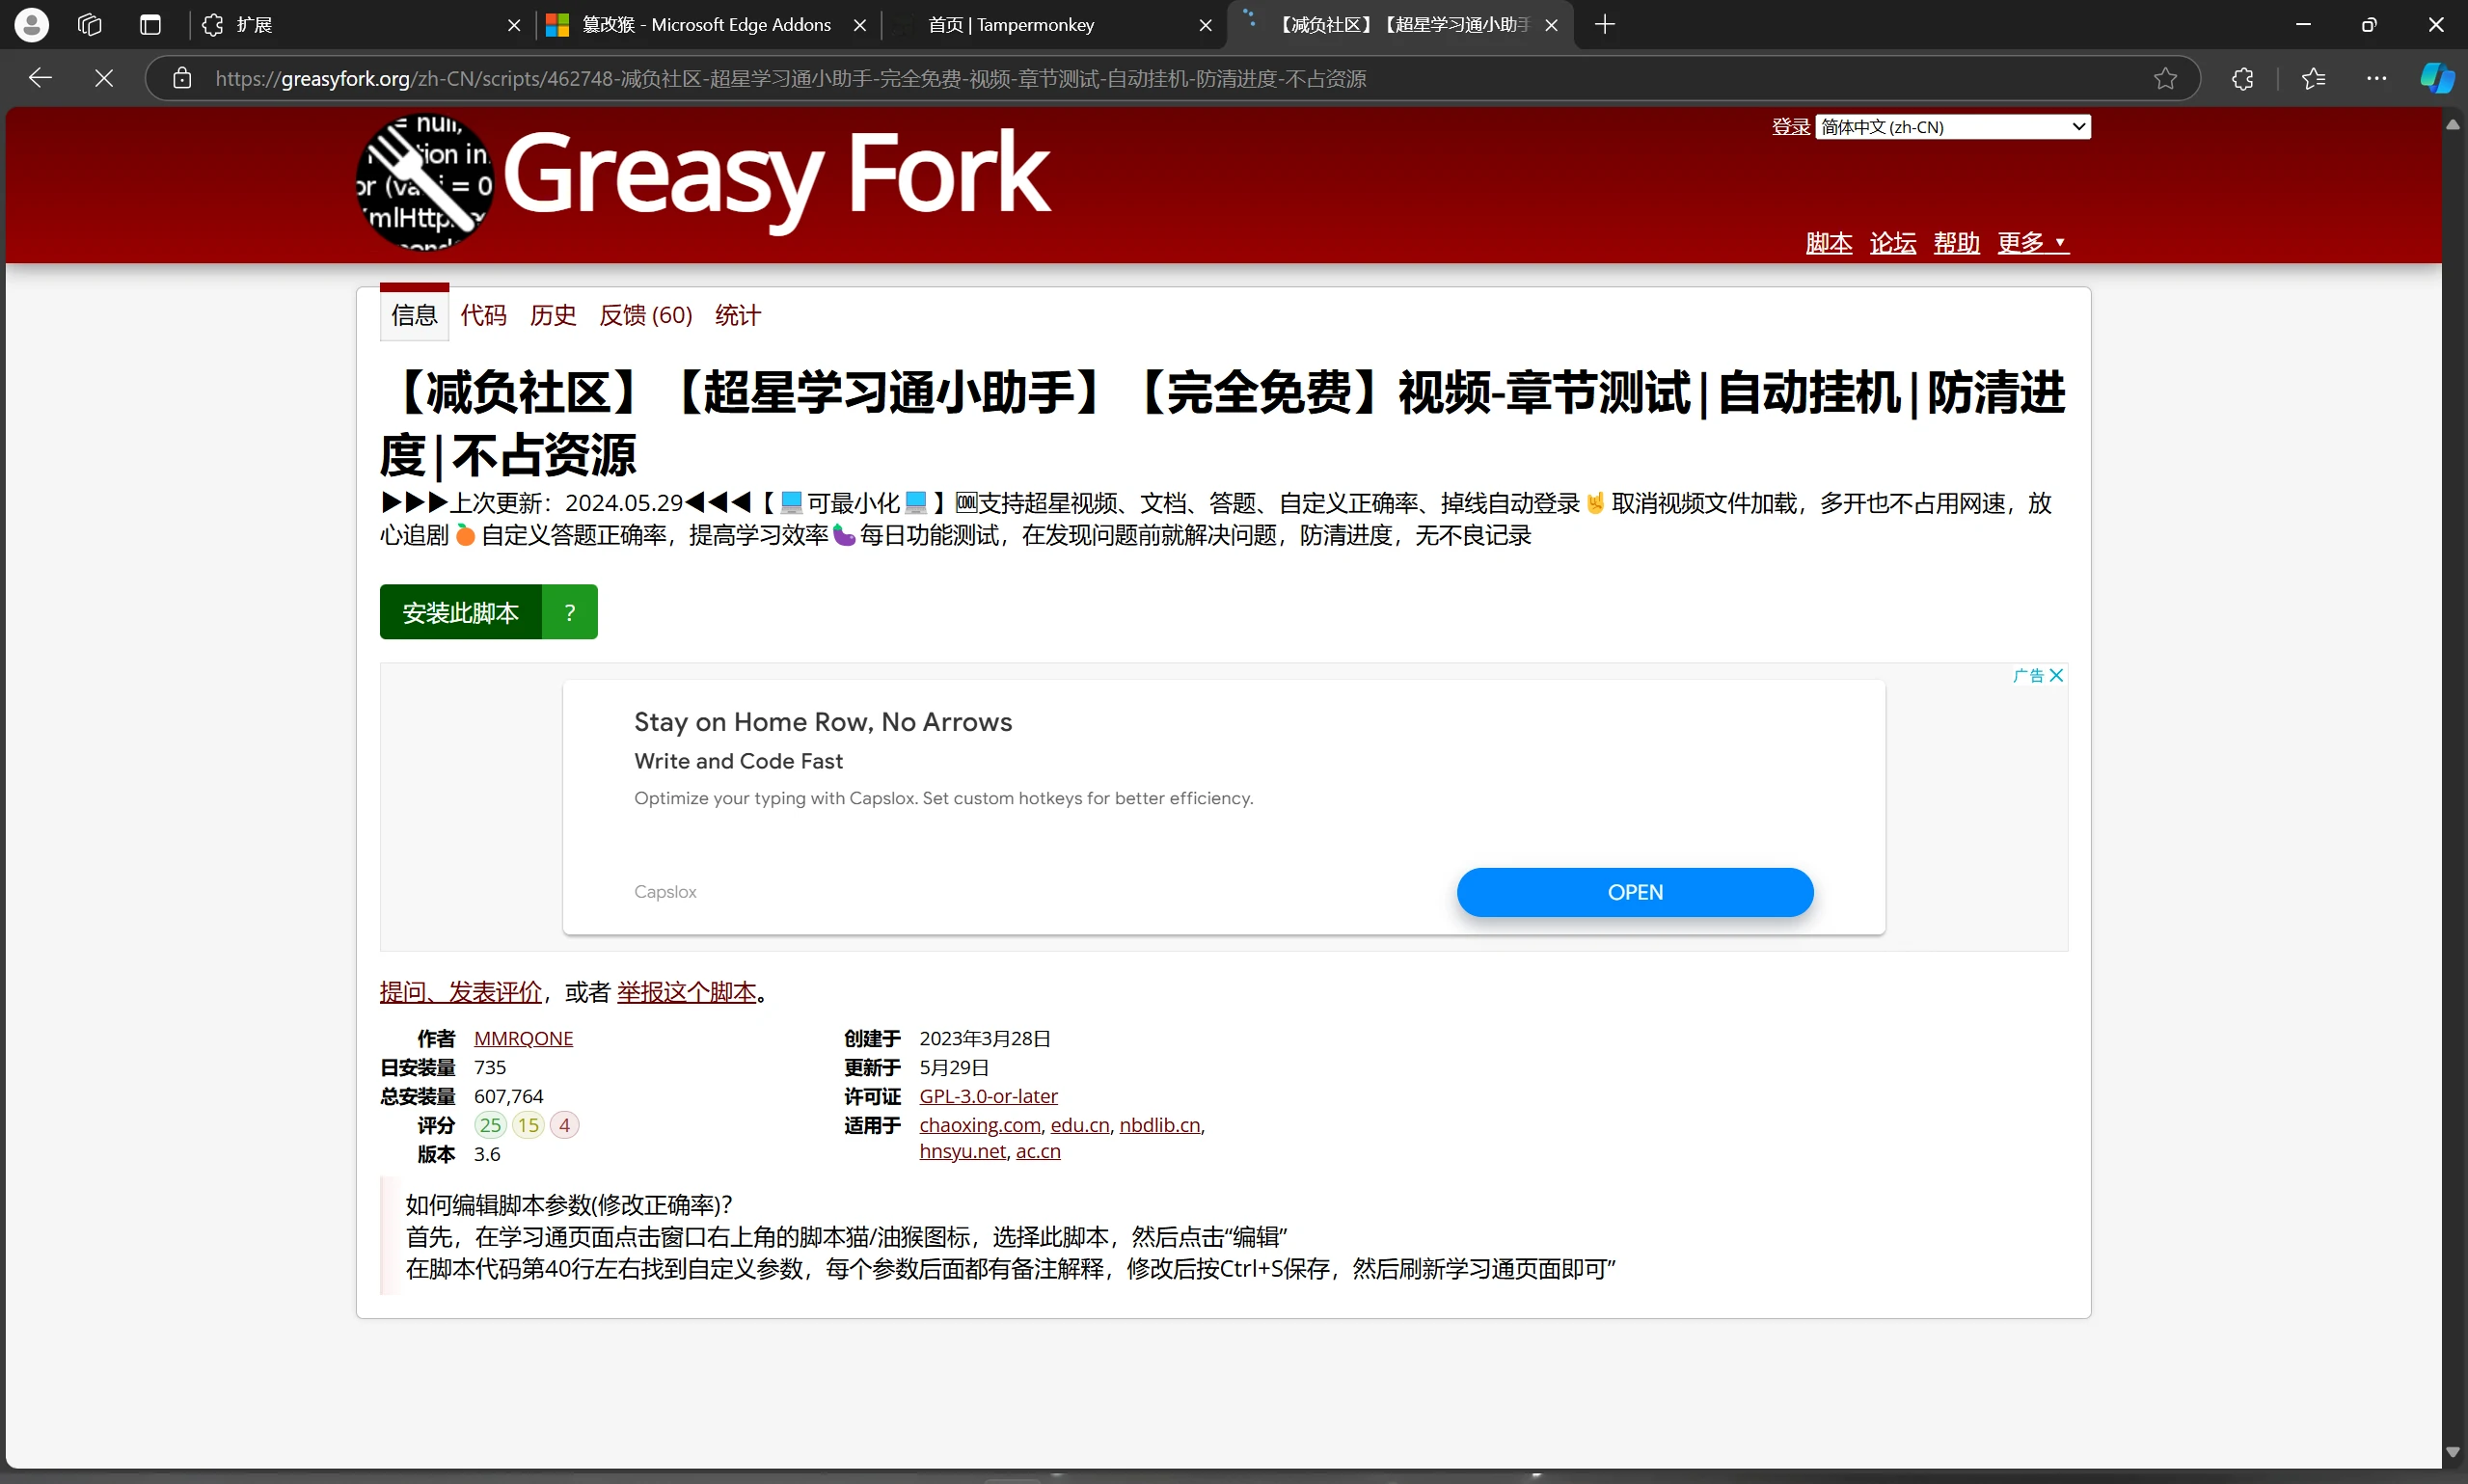The height and width of the screenshot is (1484, 2468).
Task: Open the Edge workspaces icon
Action: click(90, 24)
